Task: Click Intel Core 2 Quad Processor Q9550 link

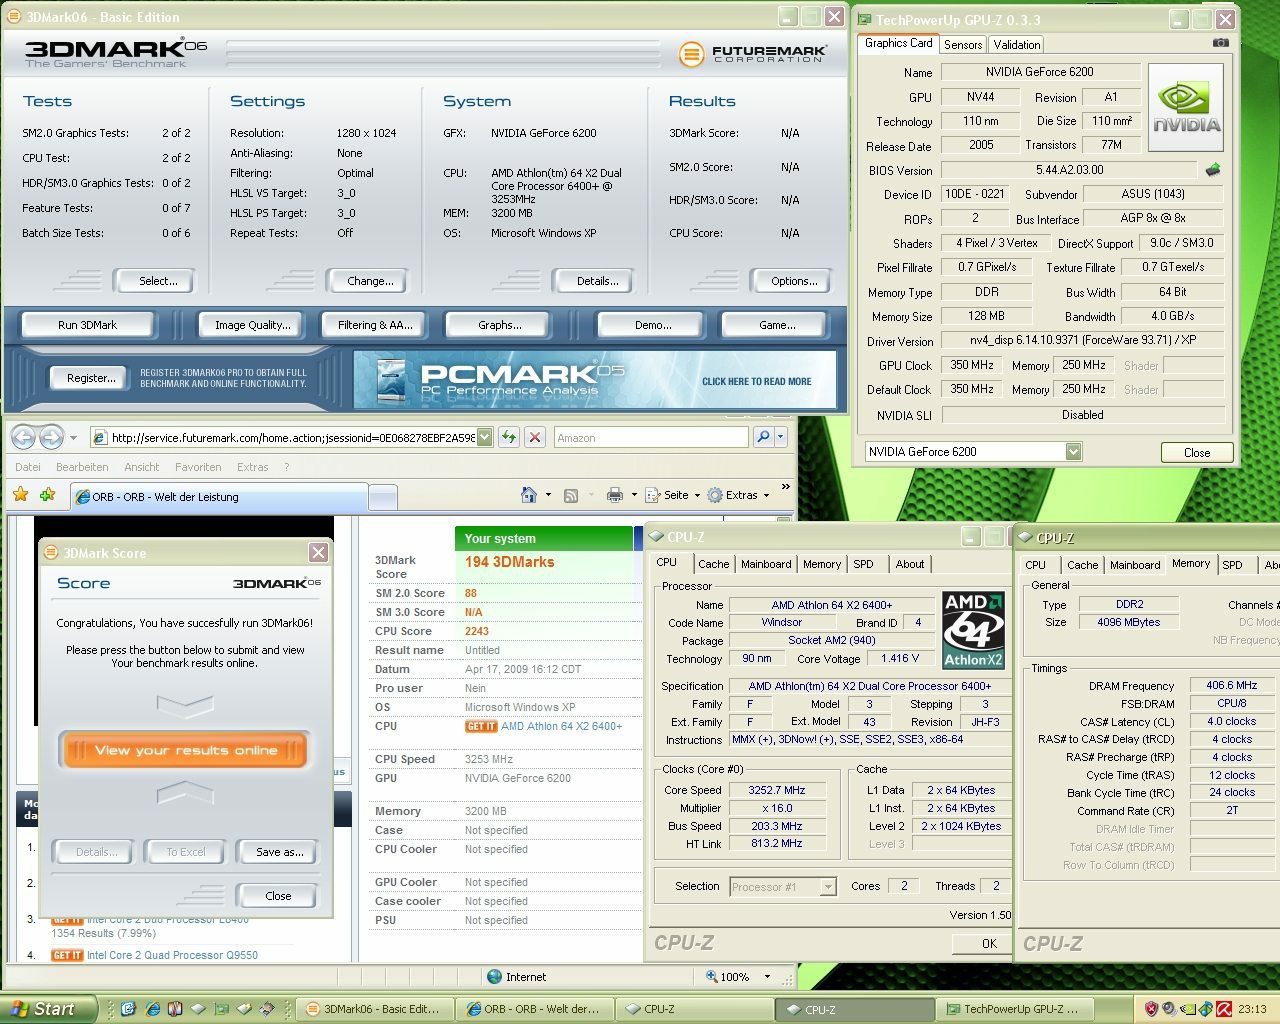Action: [172, 955]
